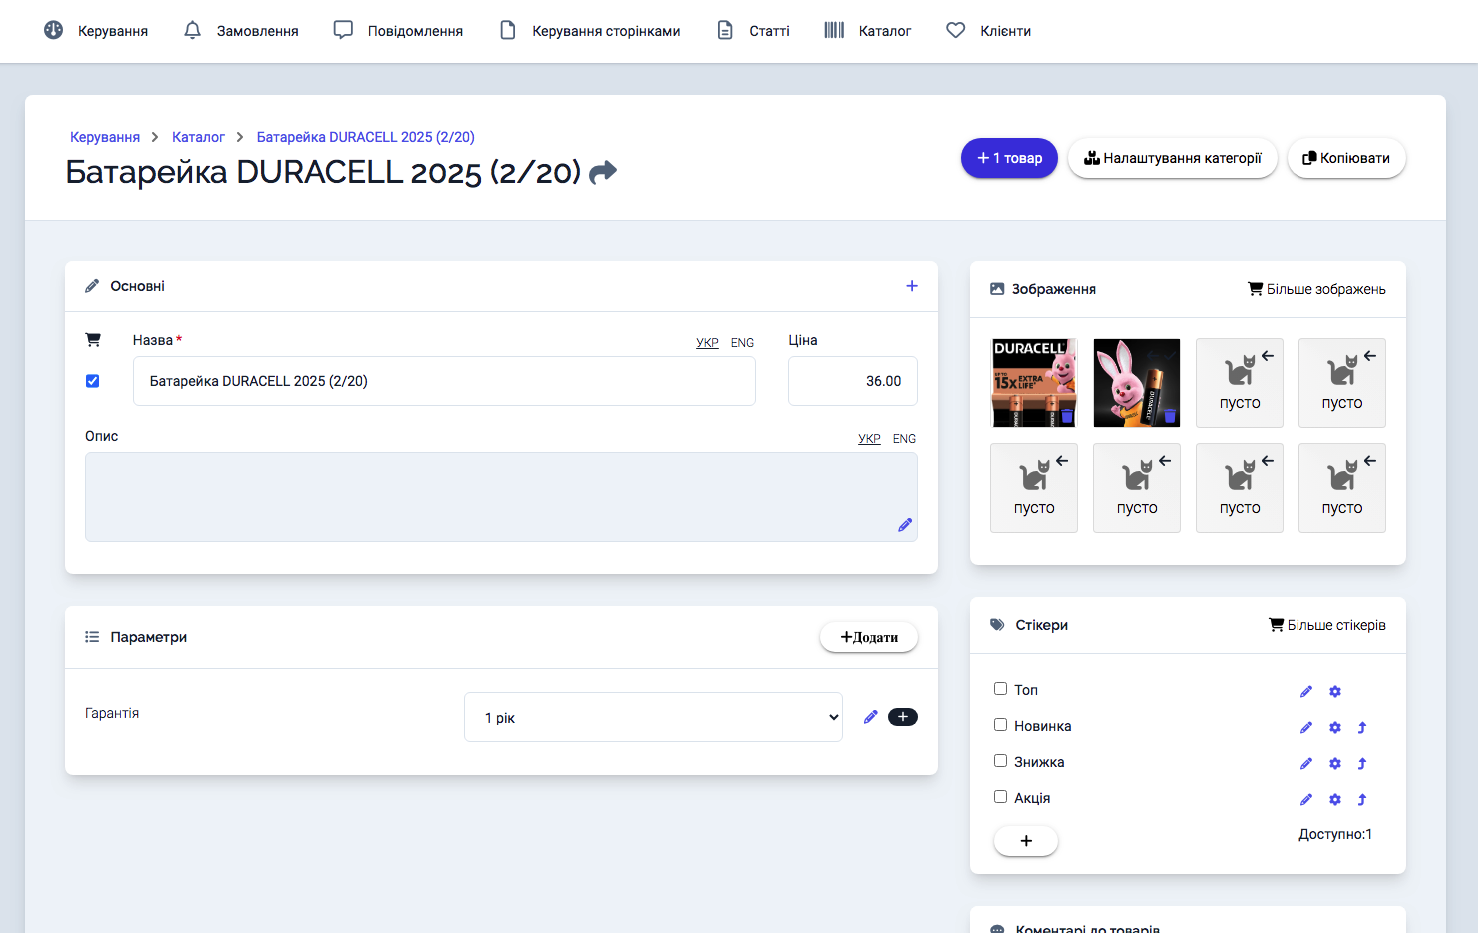Edit the Знижка sticker with the pencil icon
The width and height of the screenshot is (1478, 933).
click(1306, 764)
